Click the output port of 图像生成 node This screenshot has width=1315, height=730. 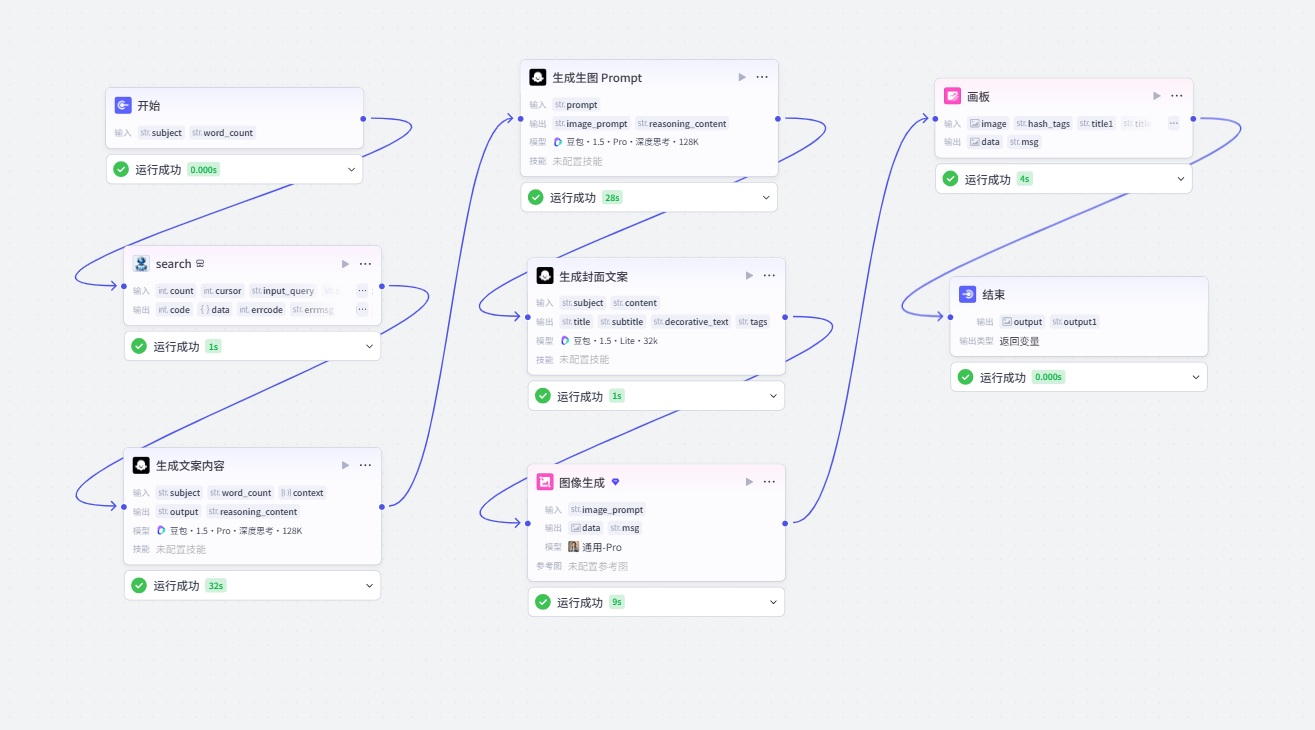click(785, 522)
